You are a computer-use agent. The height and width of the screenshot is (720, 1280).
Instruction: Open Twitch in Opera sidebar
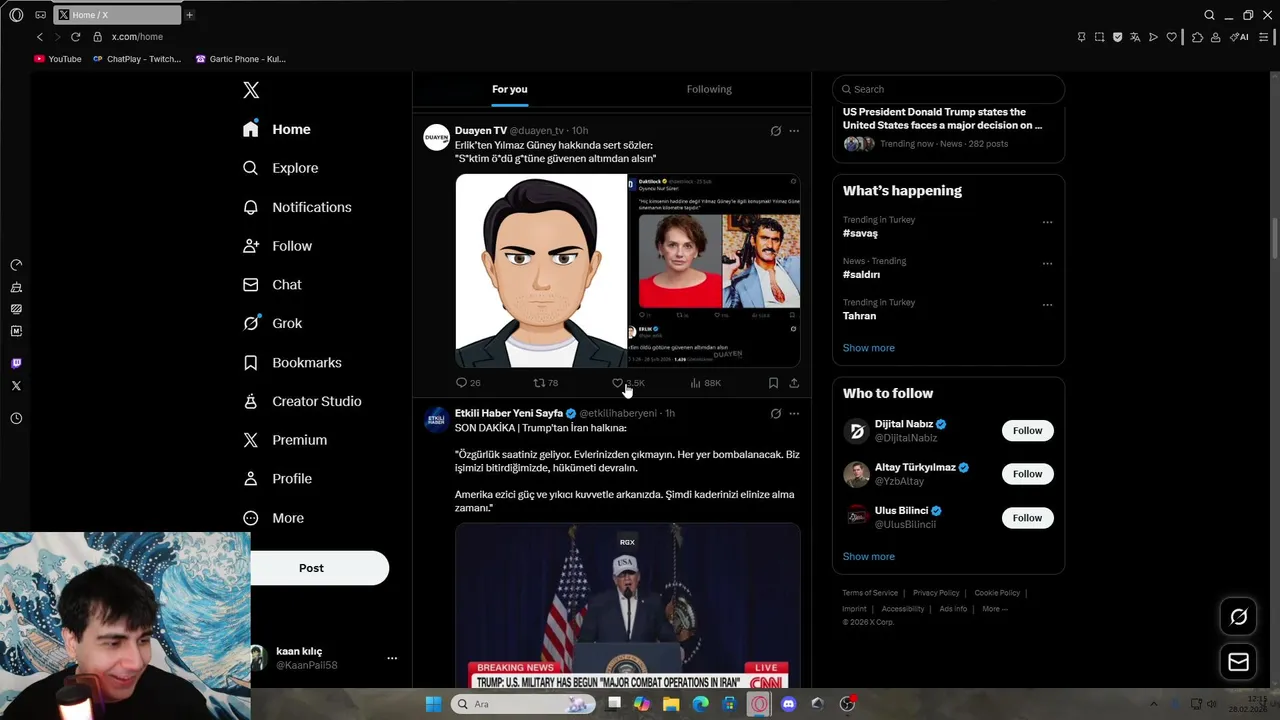16,363
